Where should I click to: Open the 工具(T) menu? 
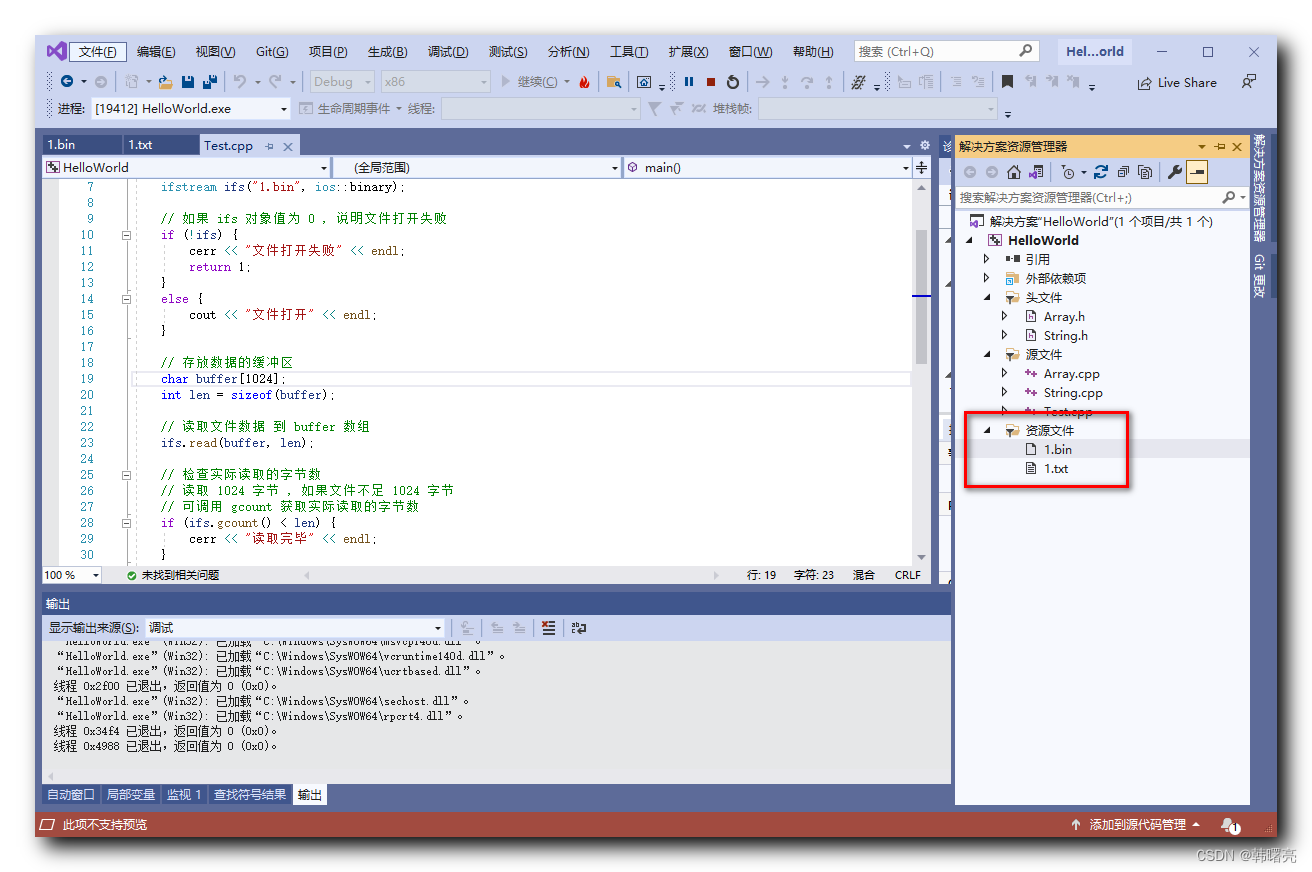[629, 52]
